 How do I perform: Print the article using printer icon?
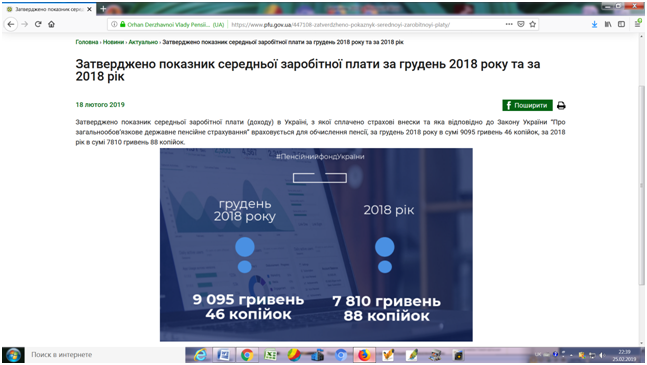(561, 106)
